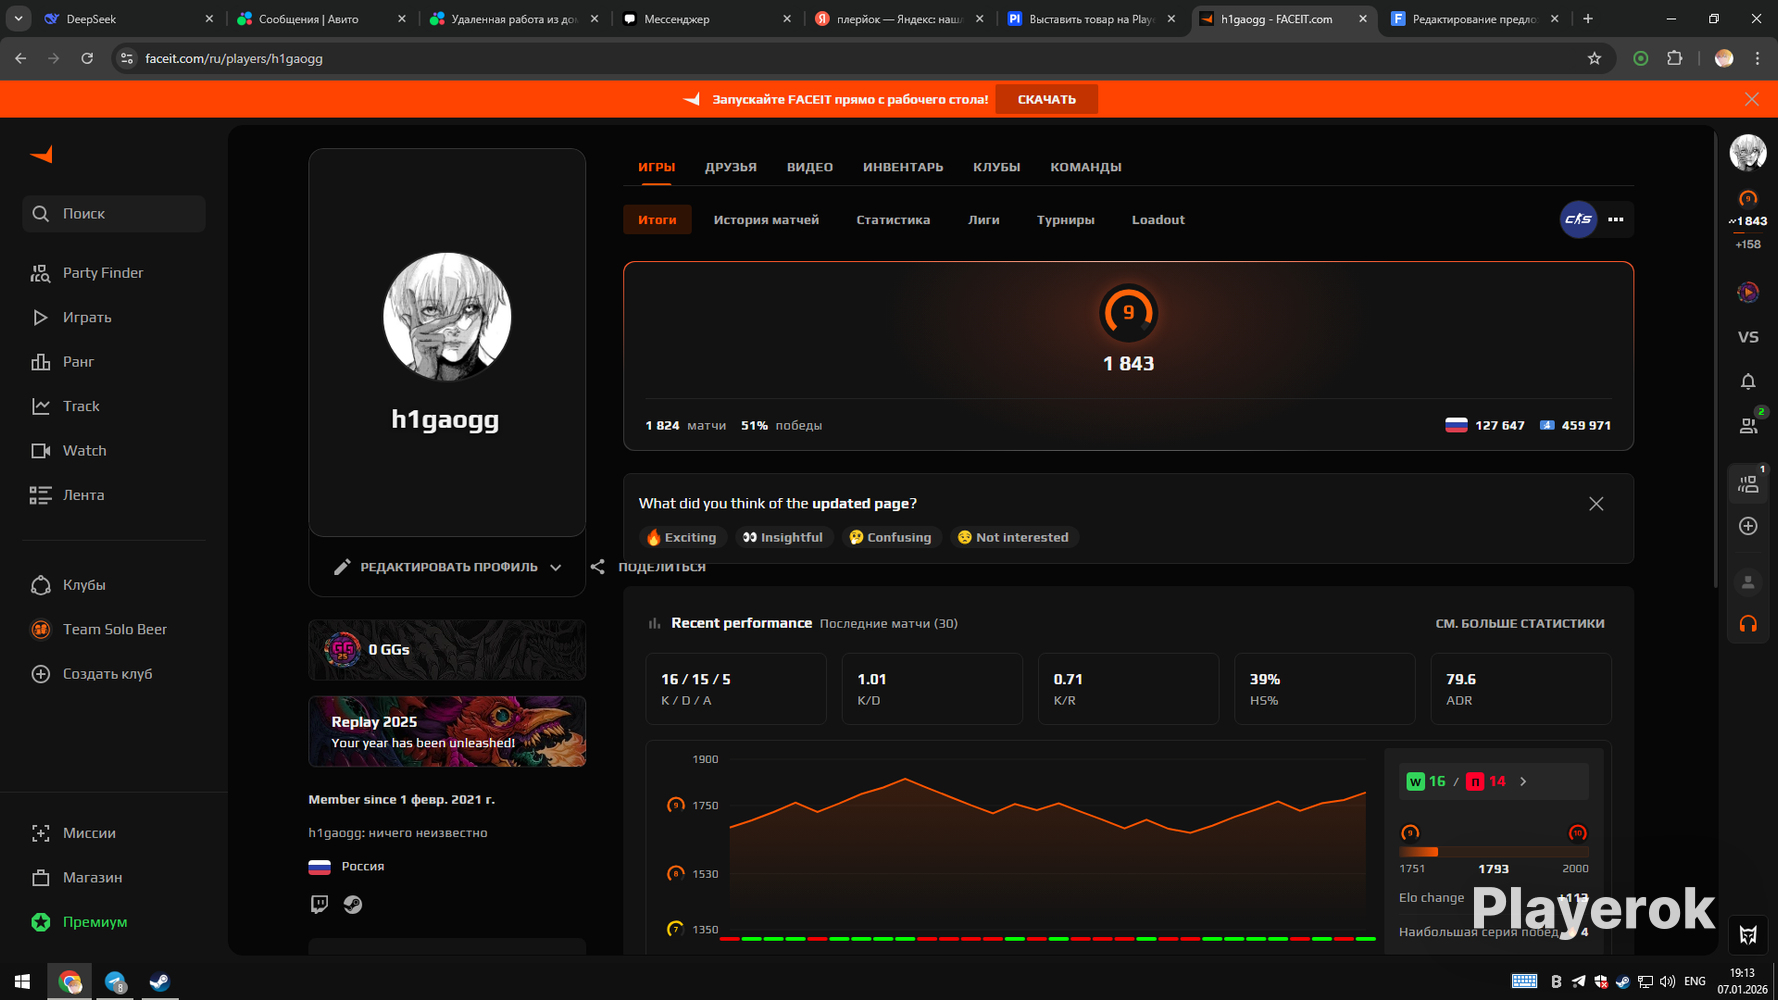Switch to the Видео tab

pos(809,167)
